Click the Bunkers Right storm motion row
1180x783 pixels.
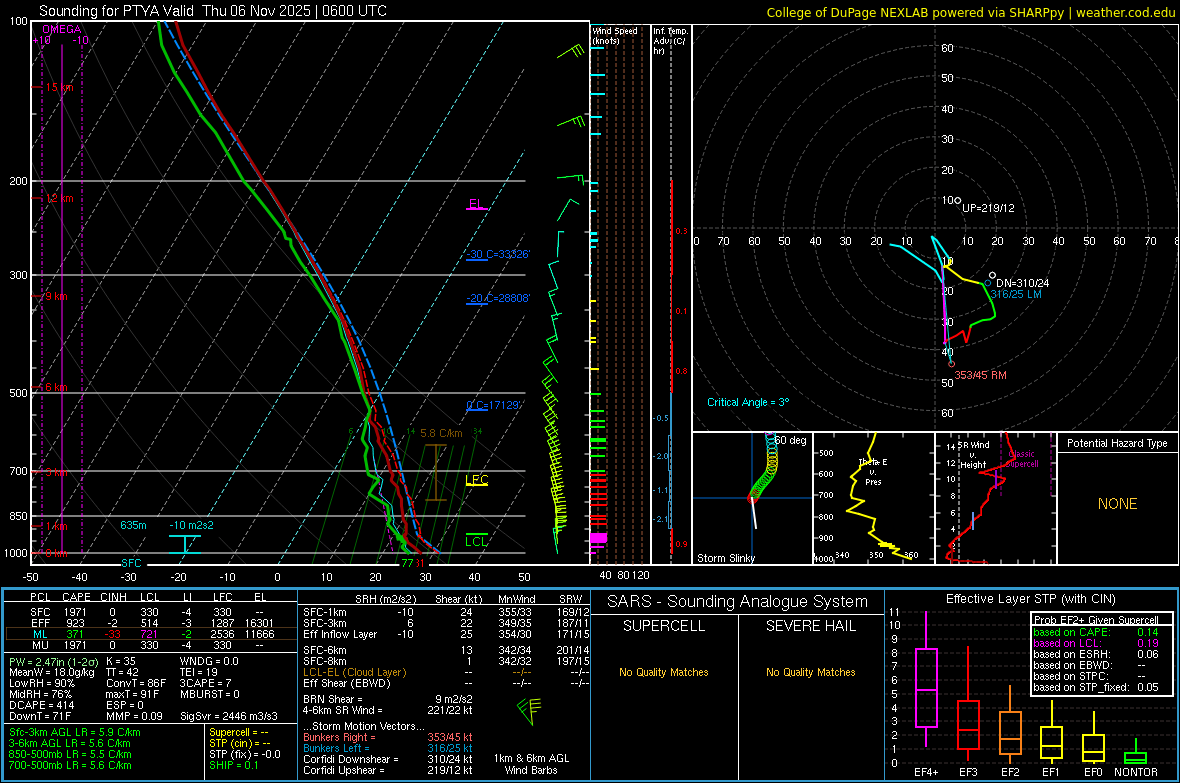pyautogui.click(x=388, y=737)
